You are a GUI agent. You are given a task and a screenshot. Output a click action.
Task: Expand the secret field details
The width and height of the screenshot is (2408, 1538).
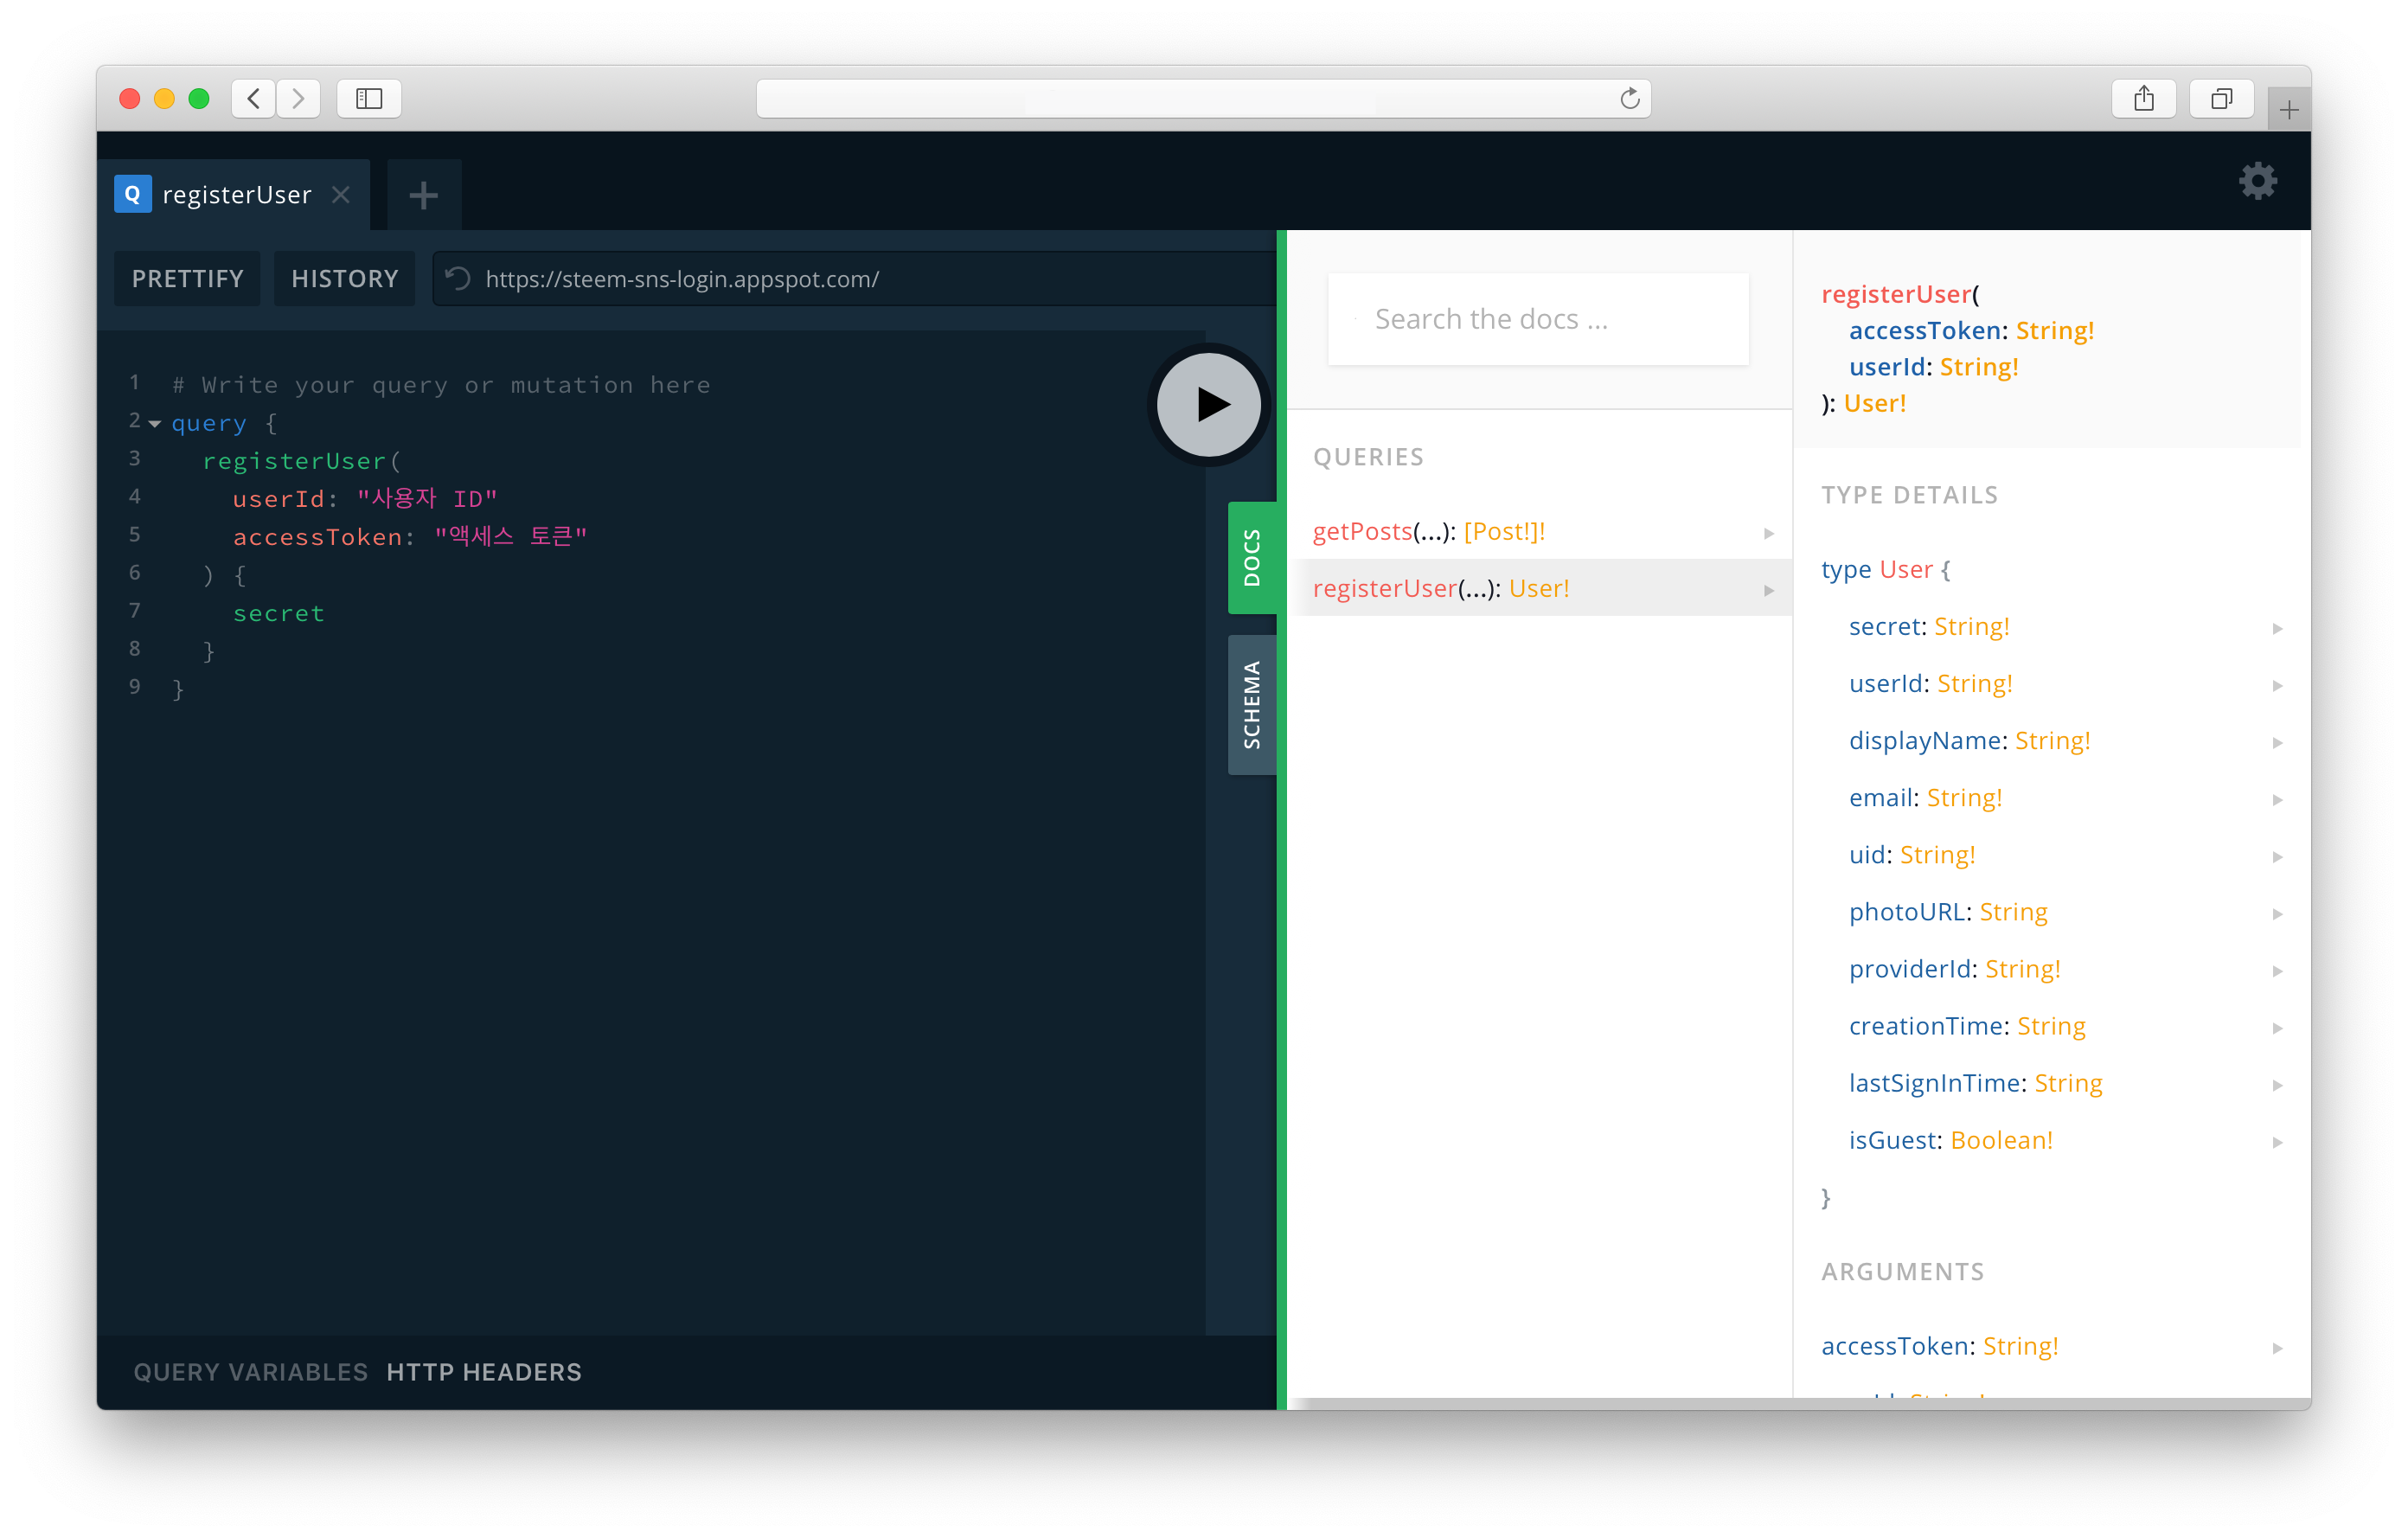click(x=2276, y=628)
